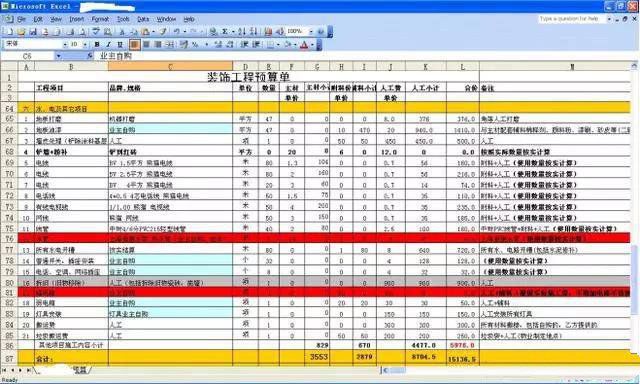The width and height of the screenshot is (640, 384).
Task: Click the Paste clipboard icon
Action: click(x=144, y=31)
